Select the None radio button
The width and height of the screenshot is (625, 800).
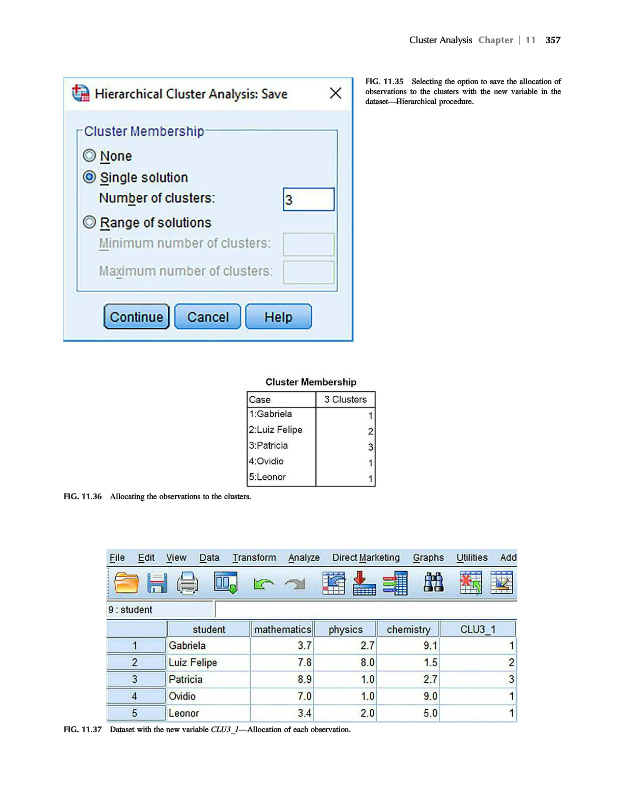click(91, 156)
